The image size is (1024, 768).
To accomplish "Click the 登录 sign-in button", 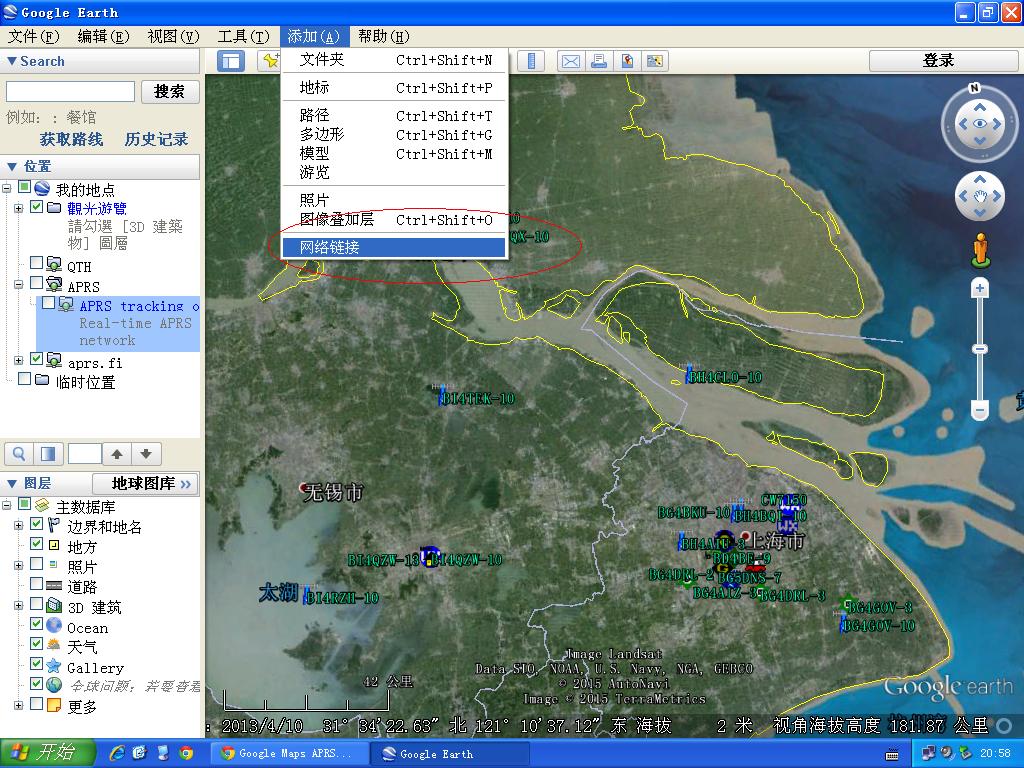I will click(x=943, y=61).
